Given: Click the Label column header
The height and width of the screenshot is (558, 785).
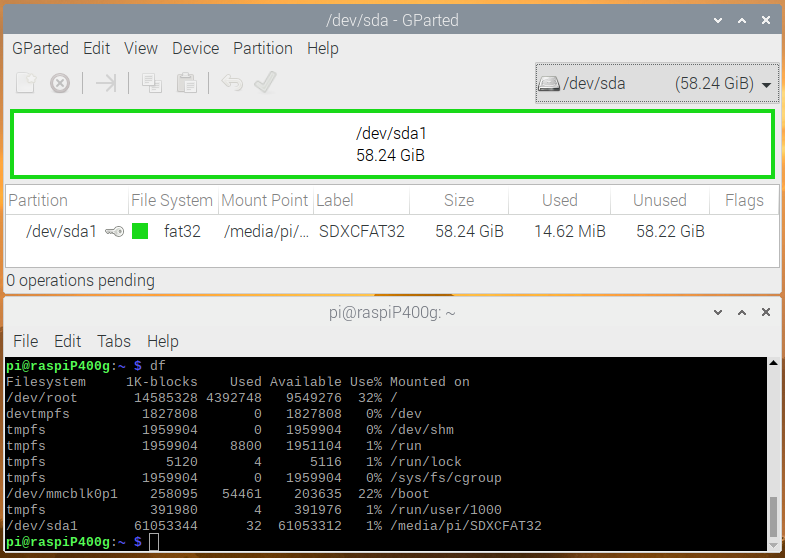Looking at the screenshot, I should (361, 200).
